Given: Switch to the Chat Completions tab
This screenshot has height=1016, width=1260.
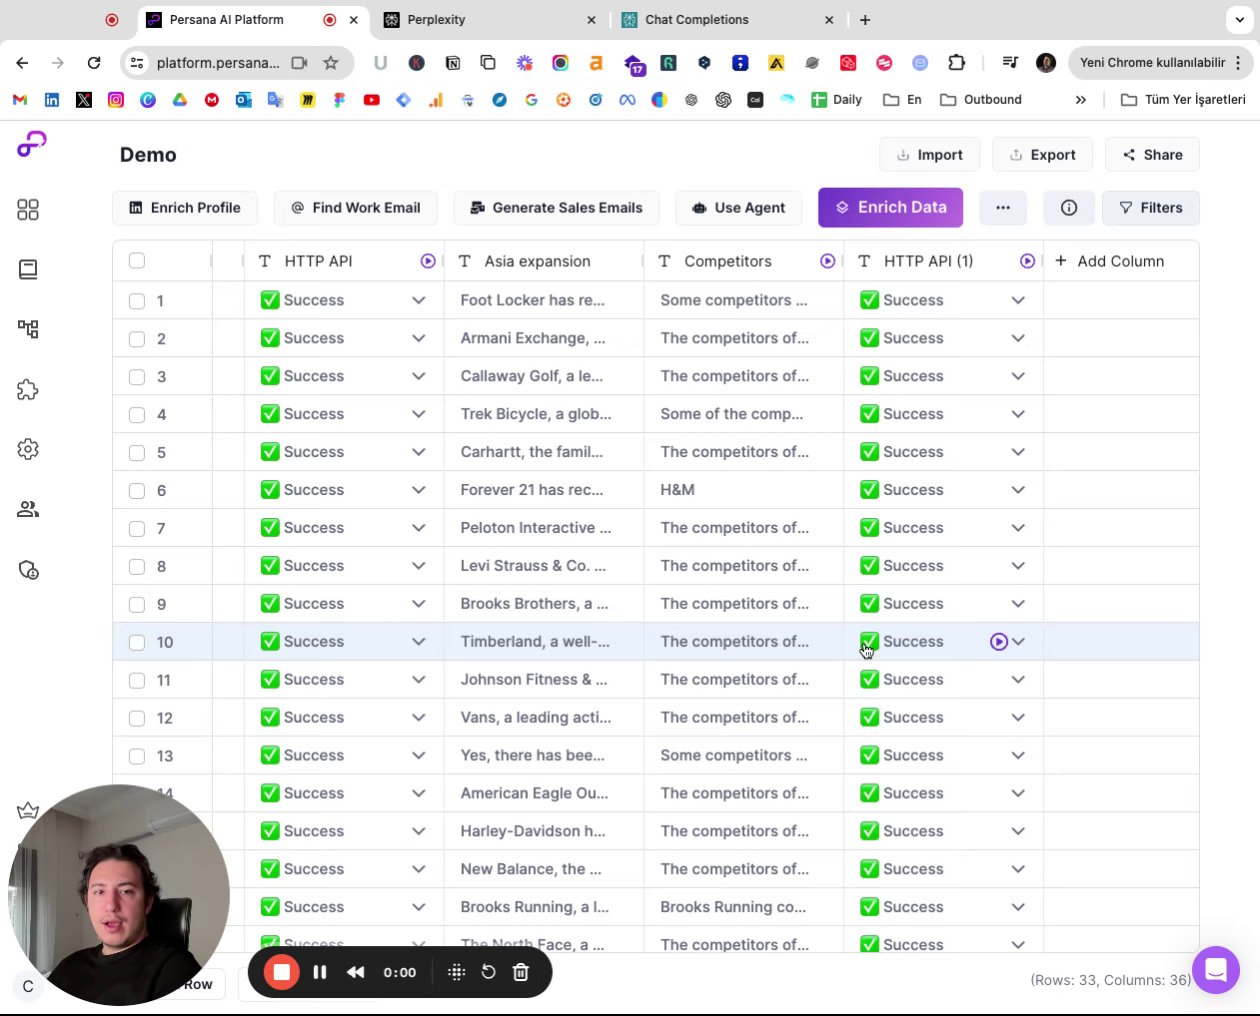Looking at the screenshot, I should pyautogui.click(x=728, y=20).
